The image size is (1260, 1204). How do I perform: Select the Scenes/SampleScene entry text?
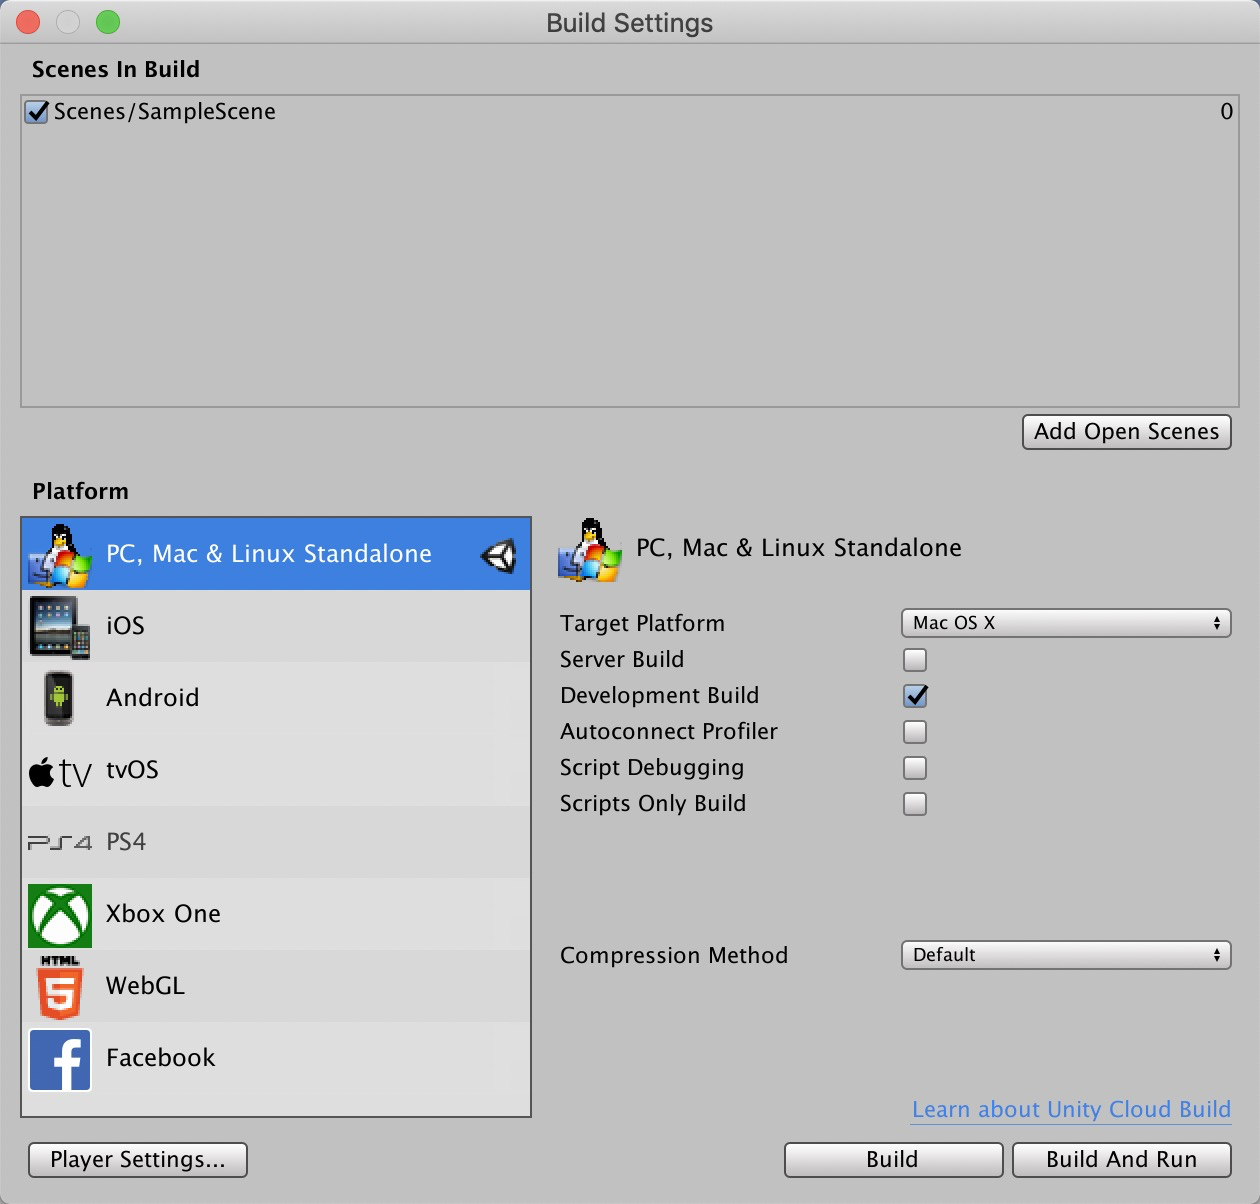[165, 112]
